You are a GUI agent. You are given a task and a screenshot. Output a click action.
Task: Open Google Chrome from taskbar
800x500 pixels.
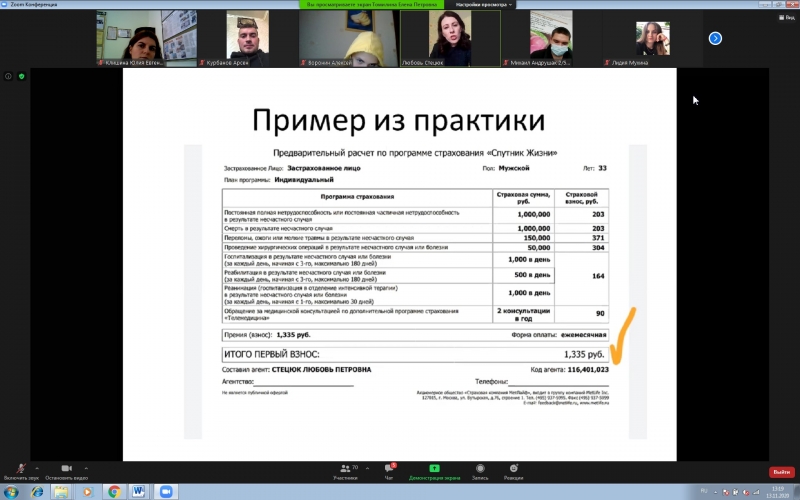[x=114, y=492]
